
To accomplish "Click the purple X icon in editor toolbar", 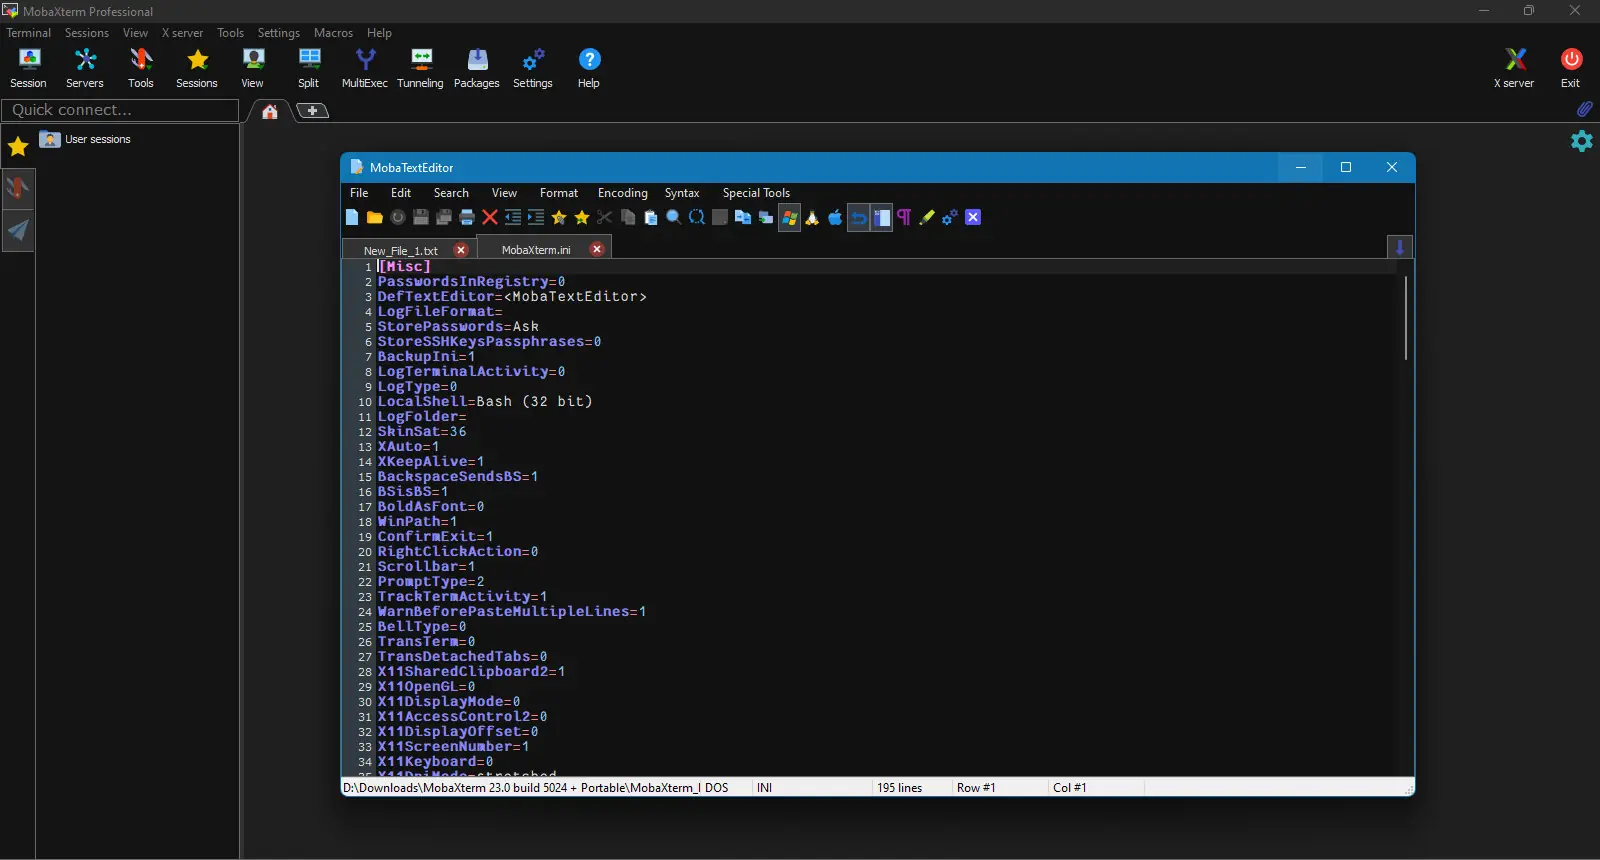I will (973, 217).
